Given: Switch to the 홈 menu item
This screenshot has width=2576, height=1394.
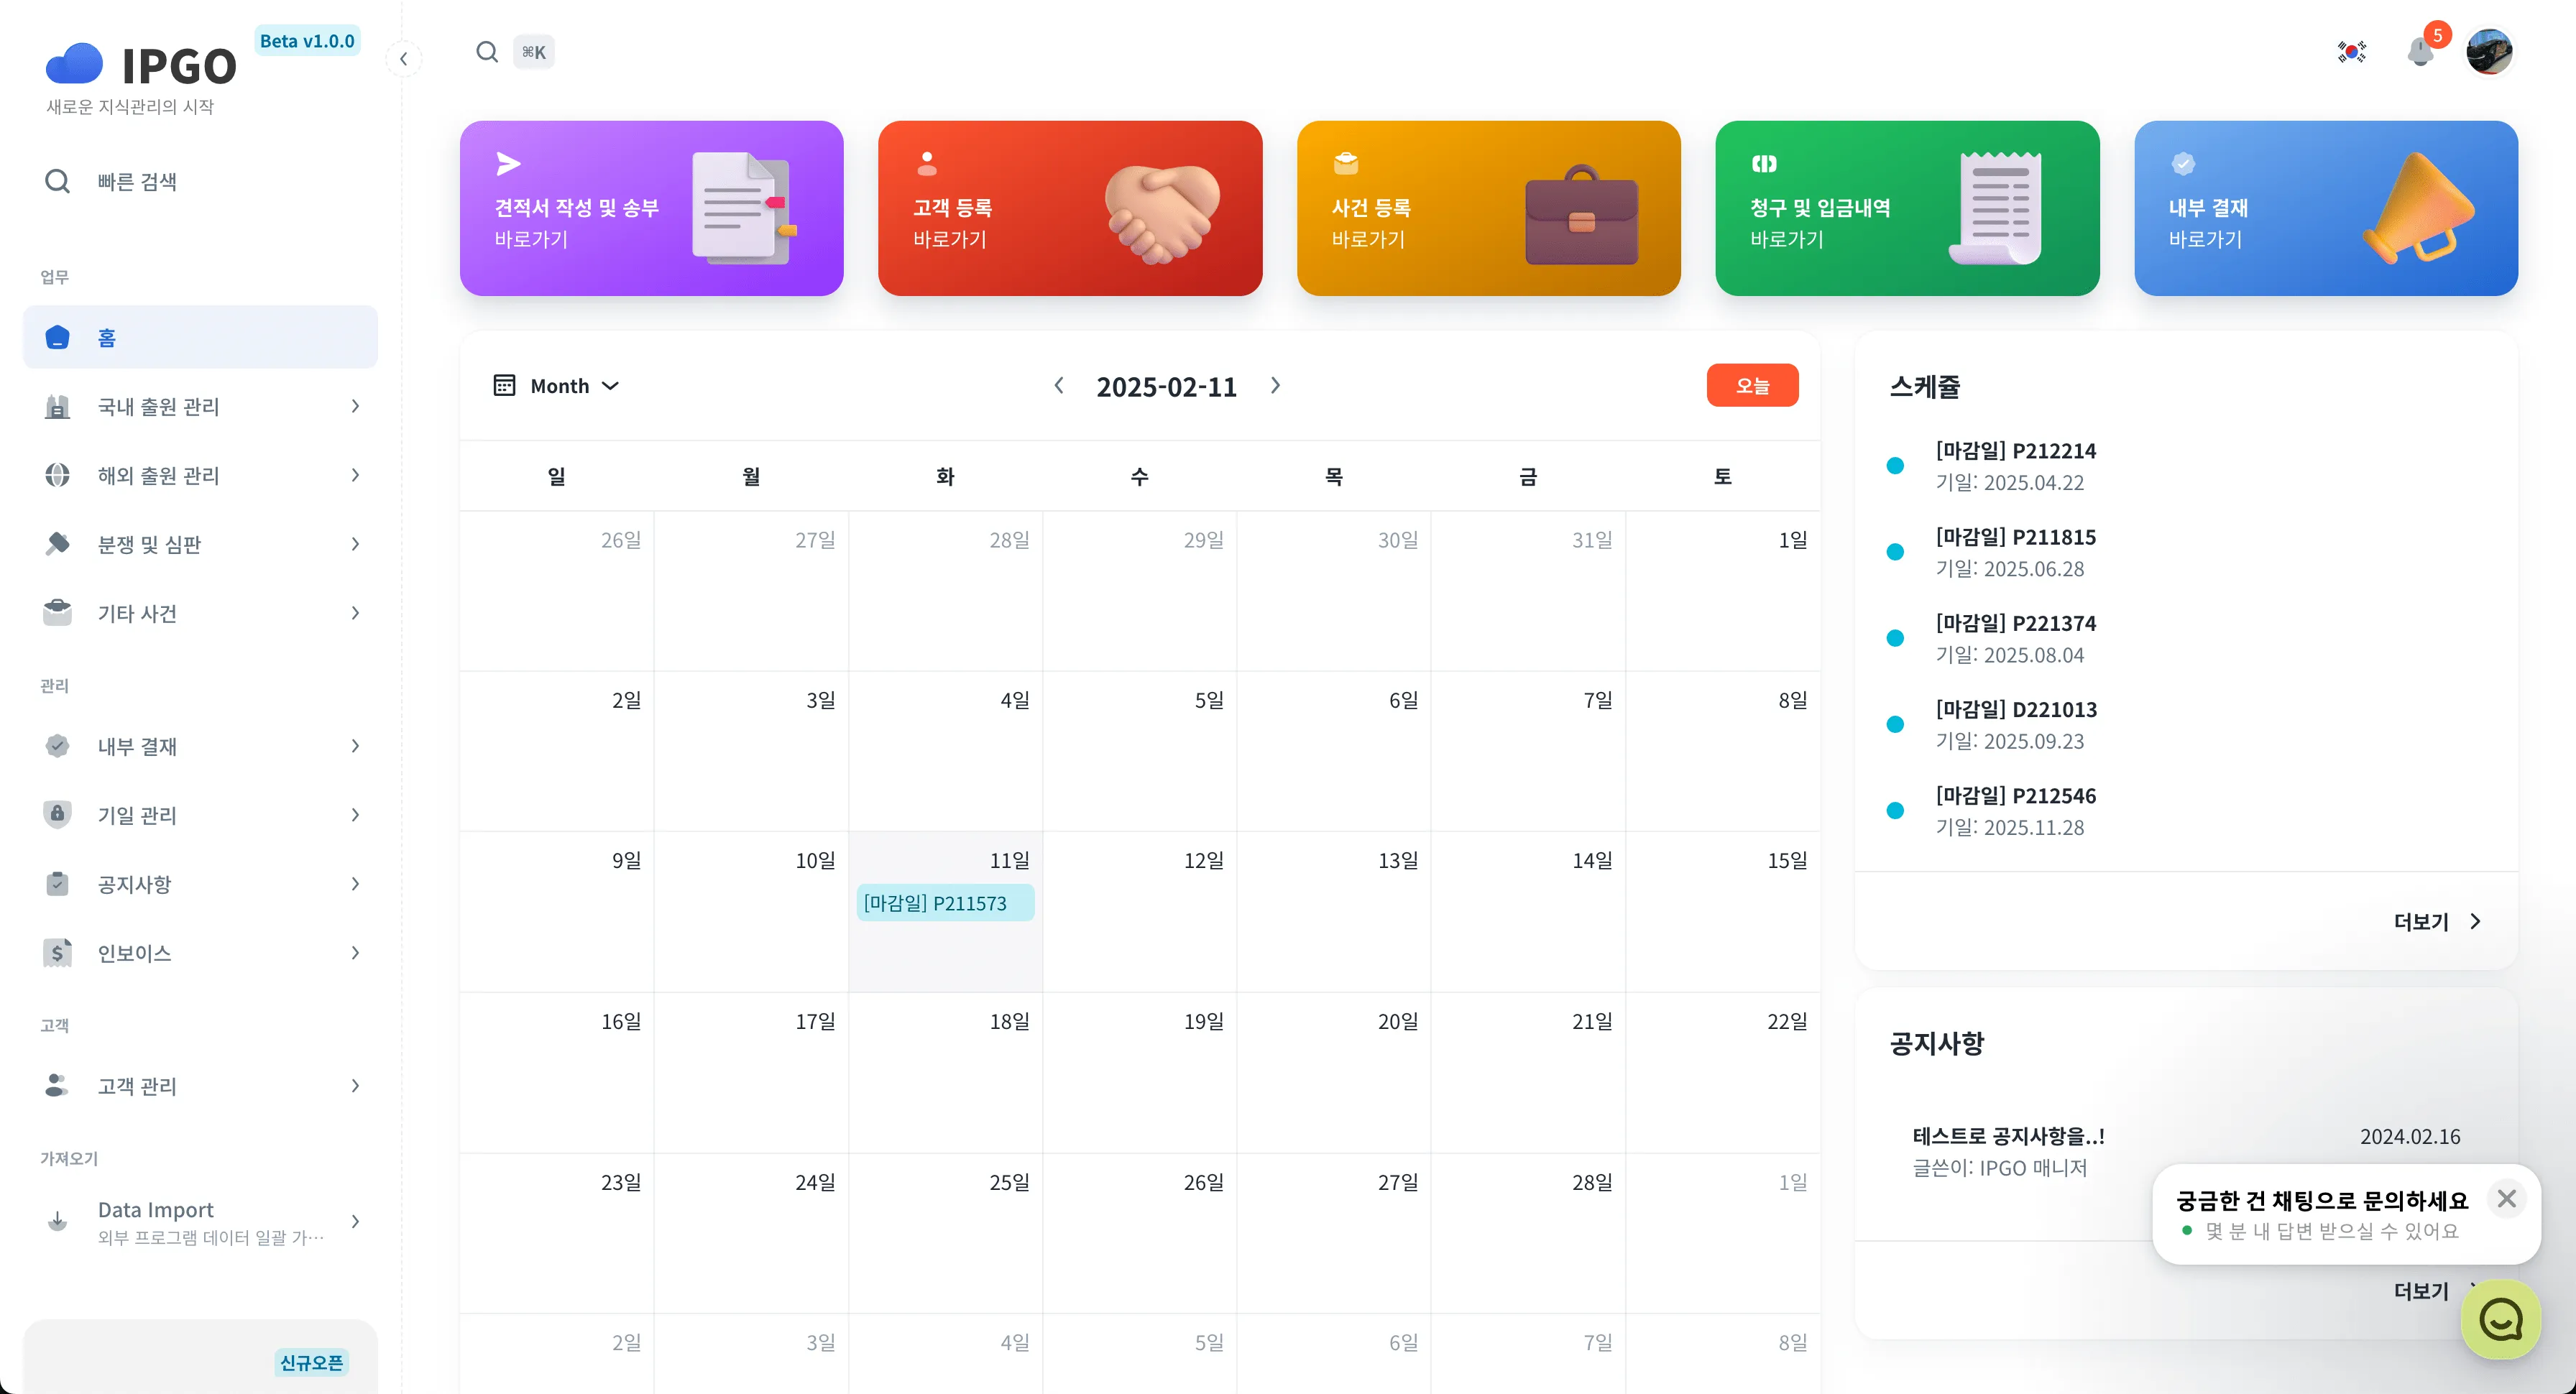Looking at the screenshot, I should click(106, 337).
